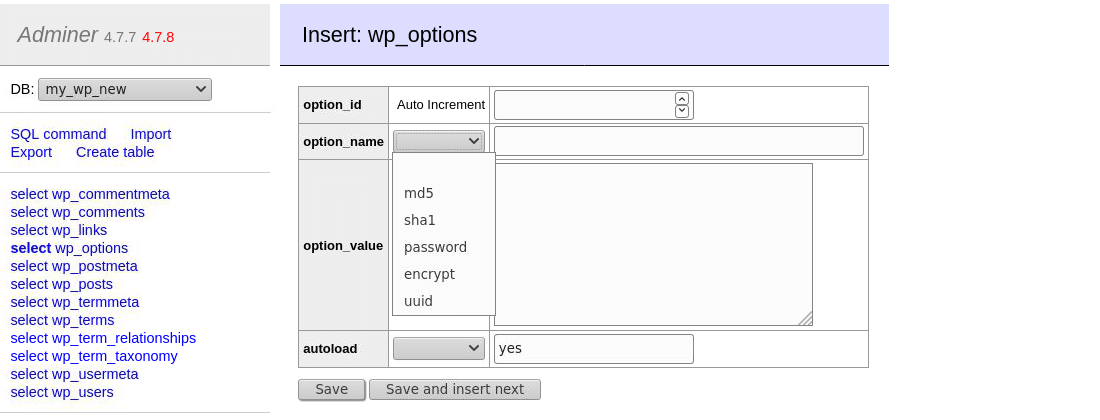The height and width of the screenshot is (420, 1100).
Task: Decrement the option_id stepper down arrow
Action: 682,111
